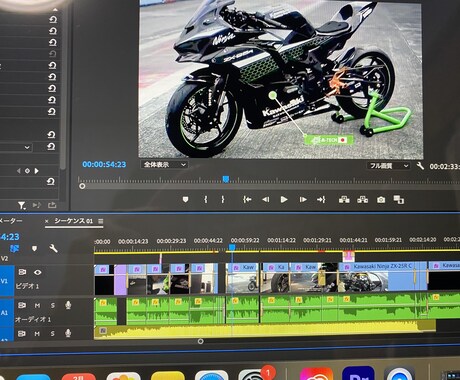460x380 pixels.
Task: Hide the V1 video track output
Action: click(38, 272)
